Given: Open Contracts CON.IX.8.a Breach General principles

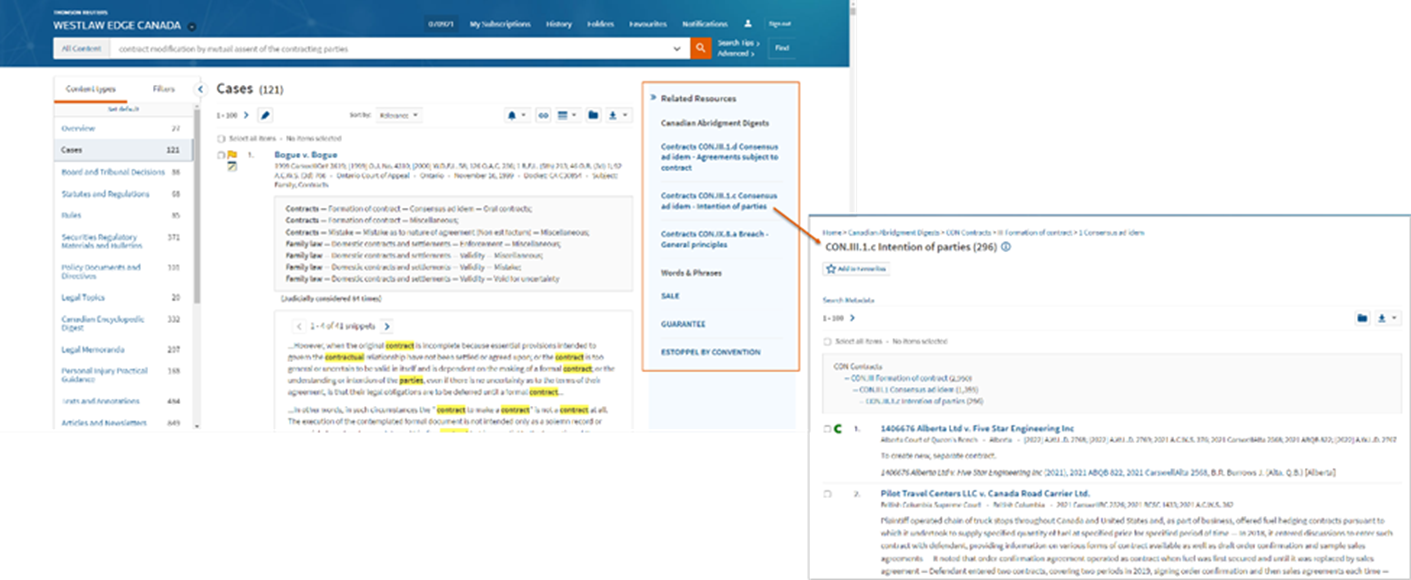Looking at the screenshot, I should [716, 239].
